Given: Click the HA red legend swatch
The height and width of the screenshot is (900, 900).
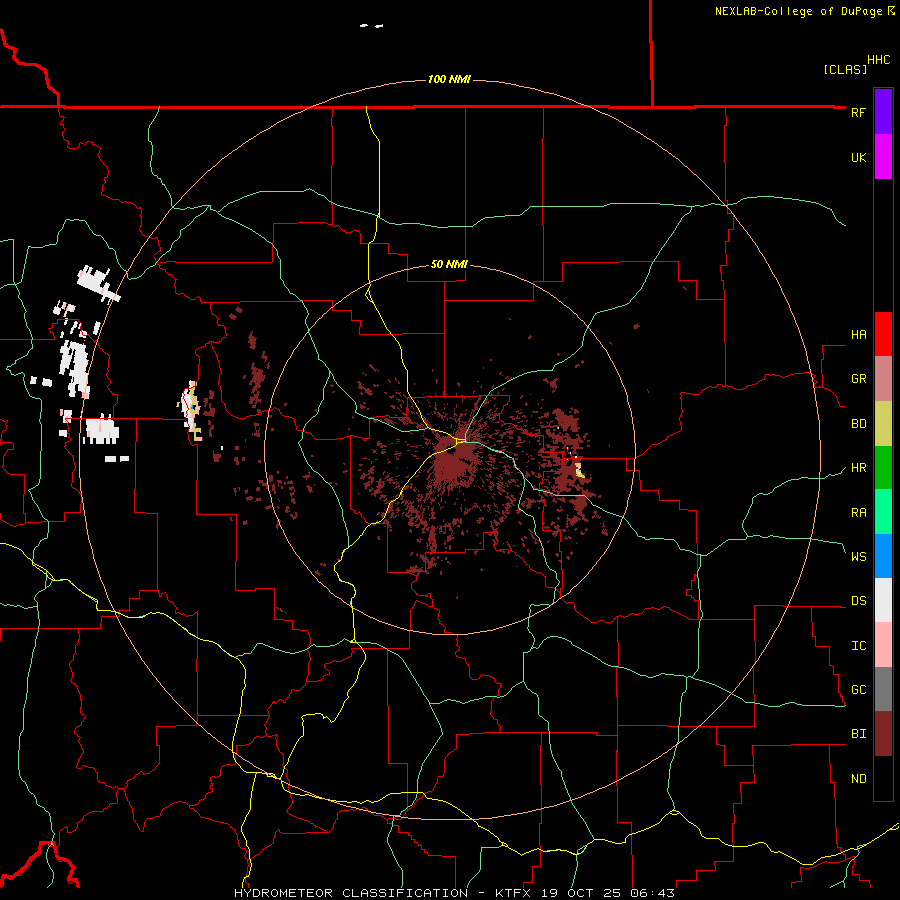Looking at the screenshot, I should (883, 334).
